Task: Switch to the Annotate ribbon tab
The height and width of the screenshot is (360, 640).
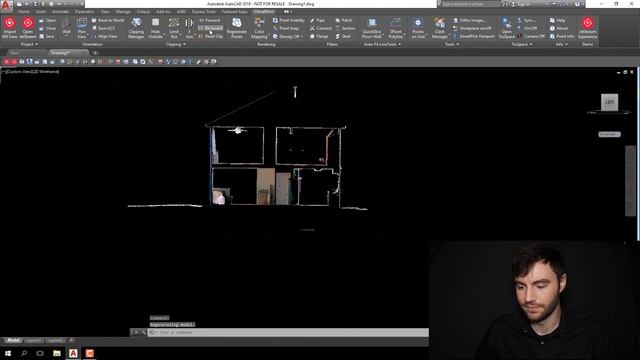Action: coord(60,12)
